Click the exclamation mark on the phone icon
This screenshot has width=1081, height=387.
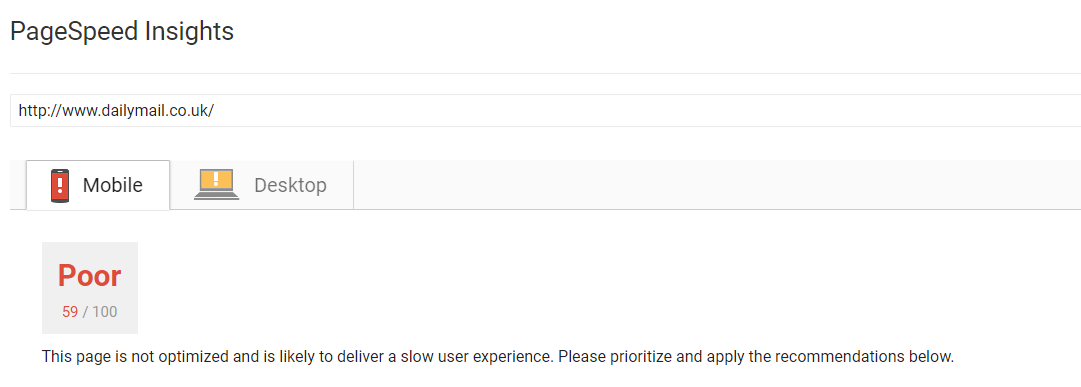click(x=61, y=184)
